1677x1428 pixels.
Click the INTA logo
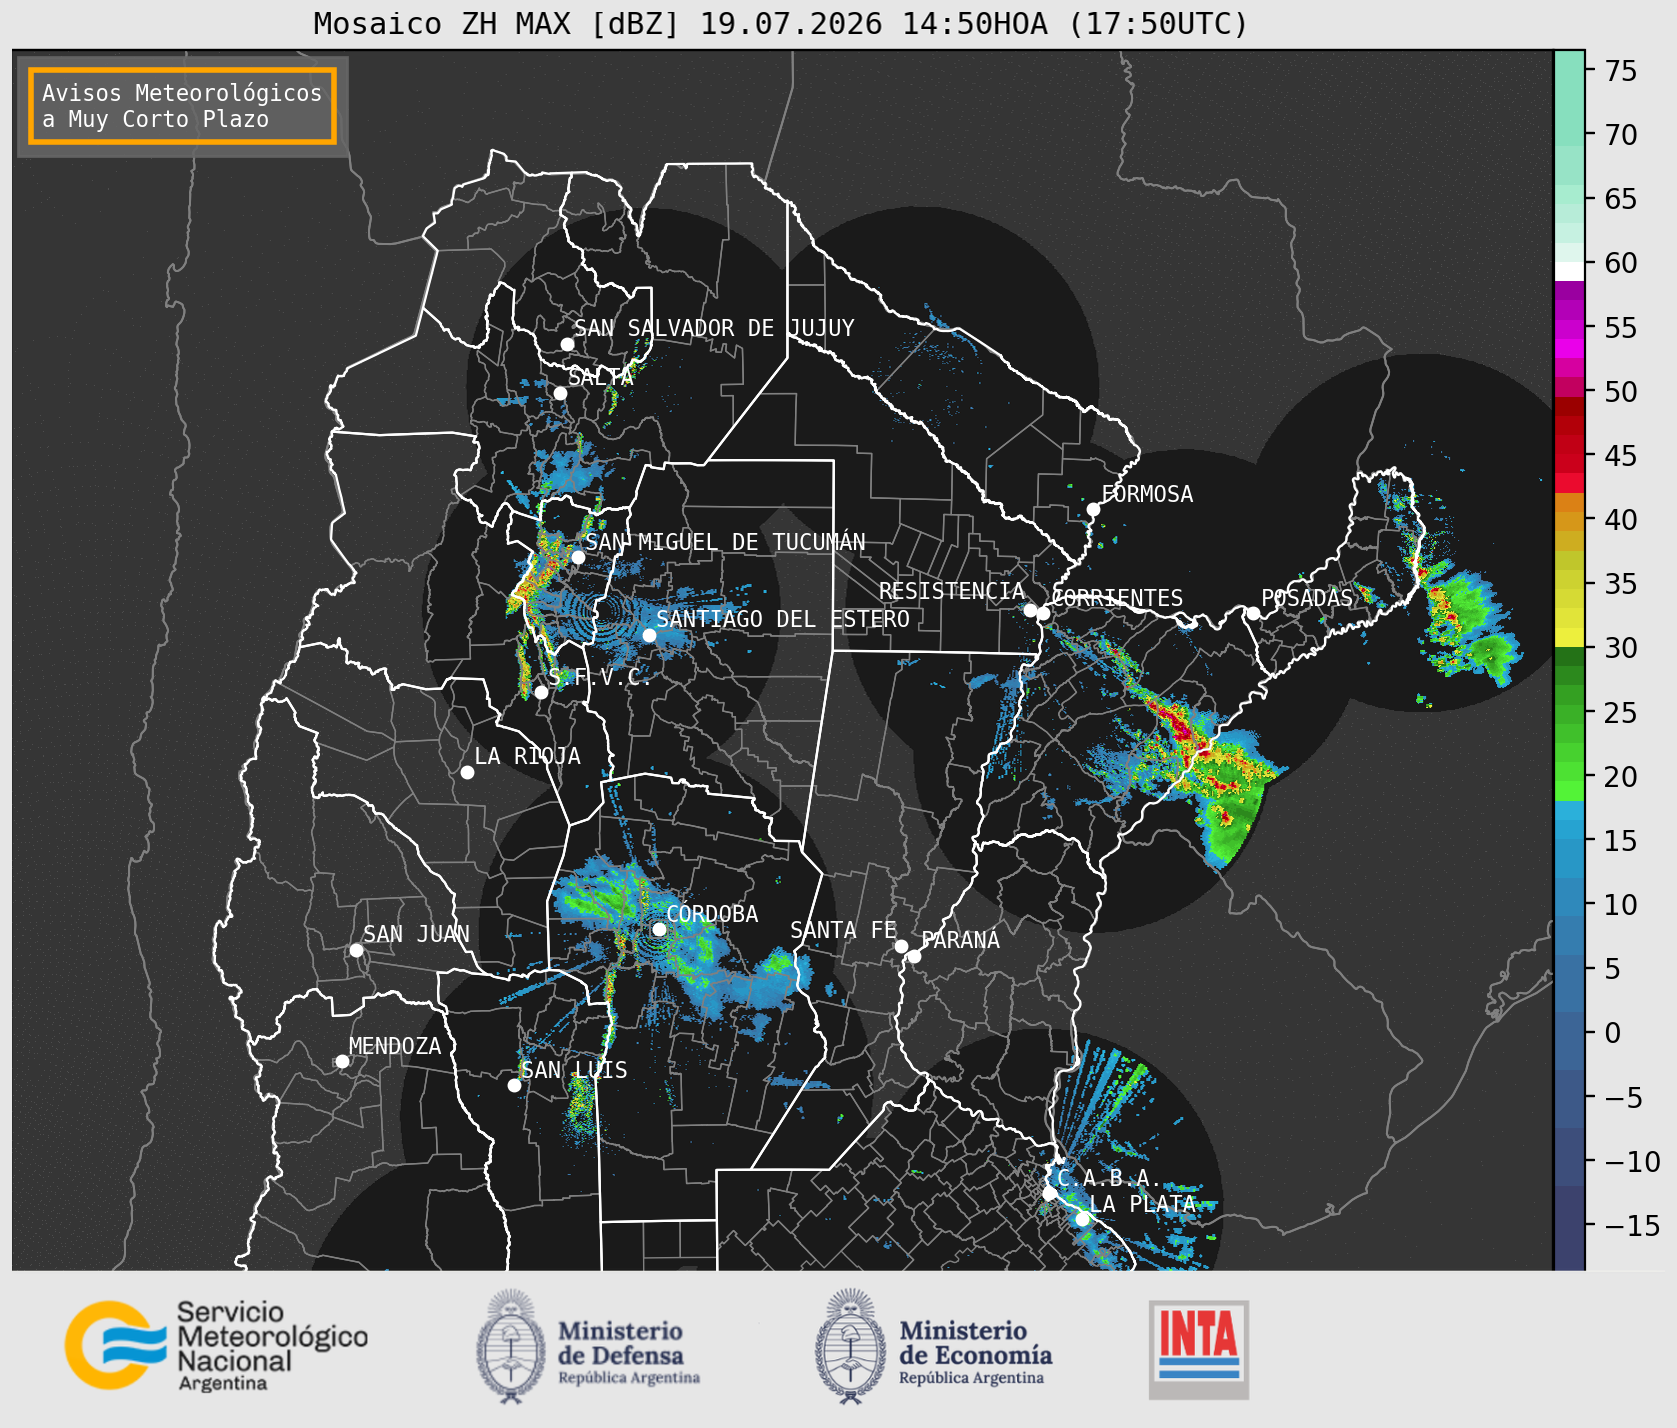(x=1198, y=1349)
